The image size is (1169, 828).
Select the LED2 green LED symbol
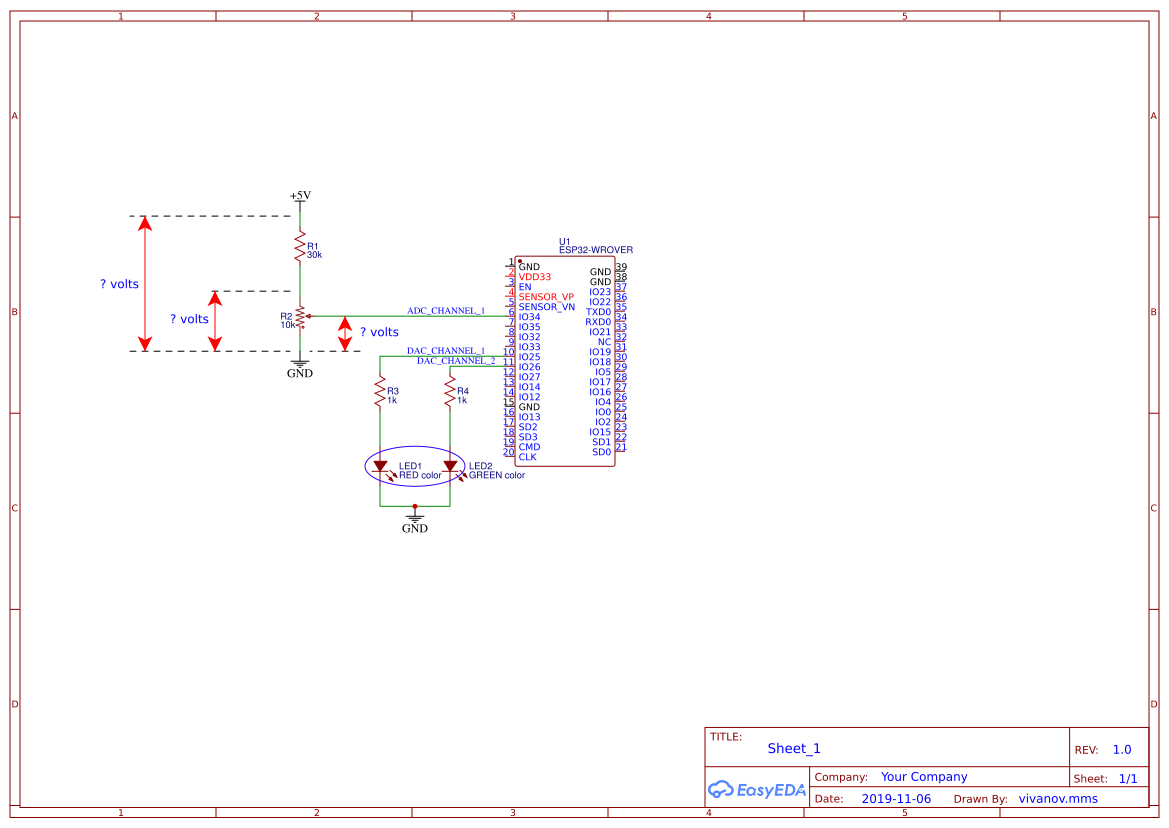[450, 466]
